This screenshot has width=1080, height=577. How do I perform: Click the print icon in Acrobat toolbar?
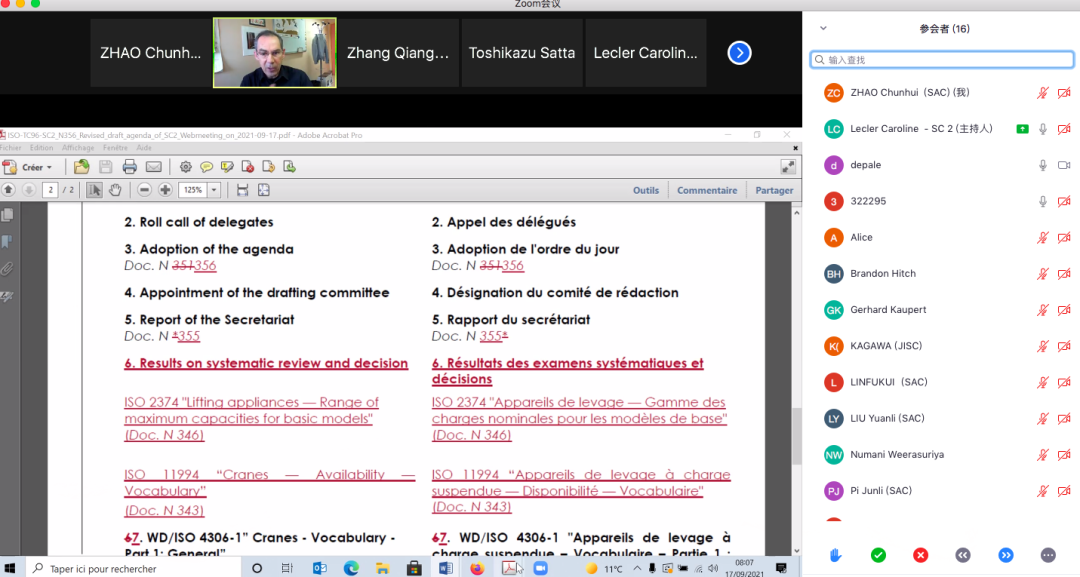(x=129, y=167)
